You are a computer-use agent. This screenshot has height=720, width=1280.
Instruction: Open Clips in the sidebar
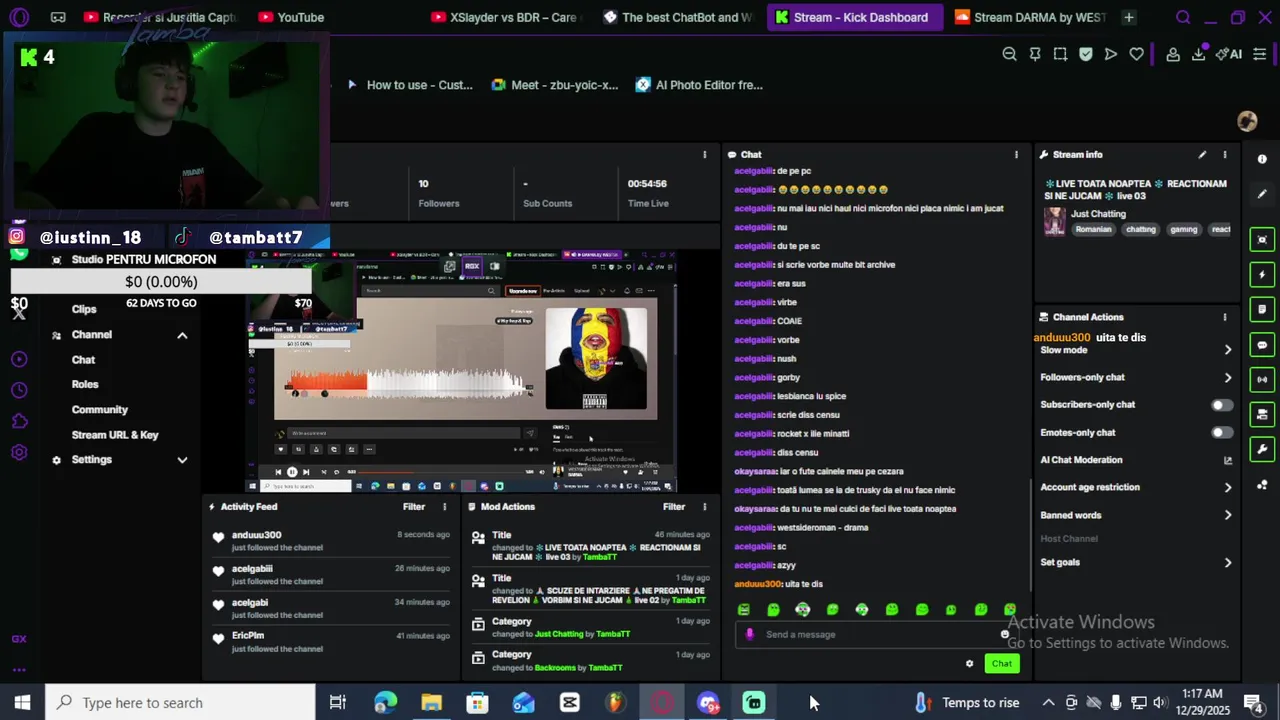click(x=84, y=310)
